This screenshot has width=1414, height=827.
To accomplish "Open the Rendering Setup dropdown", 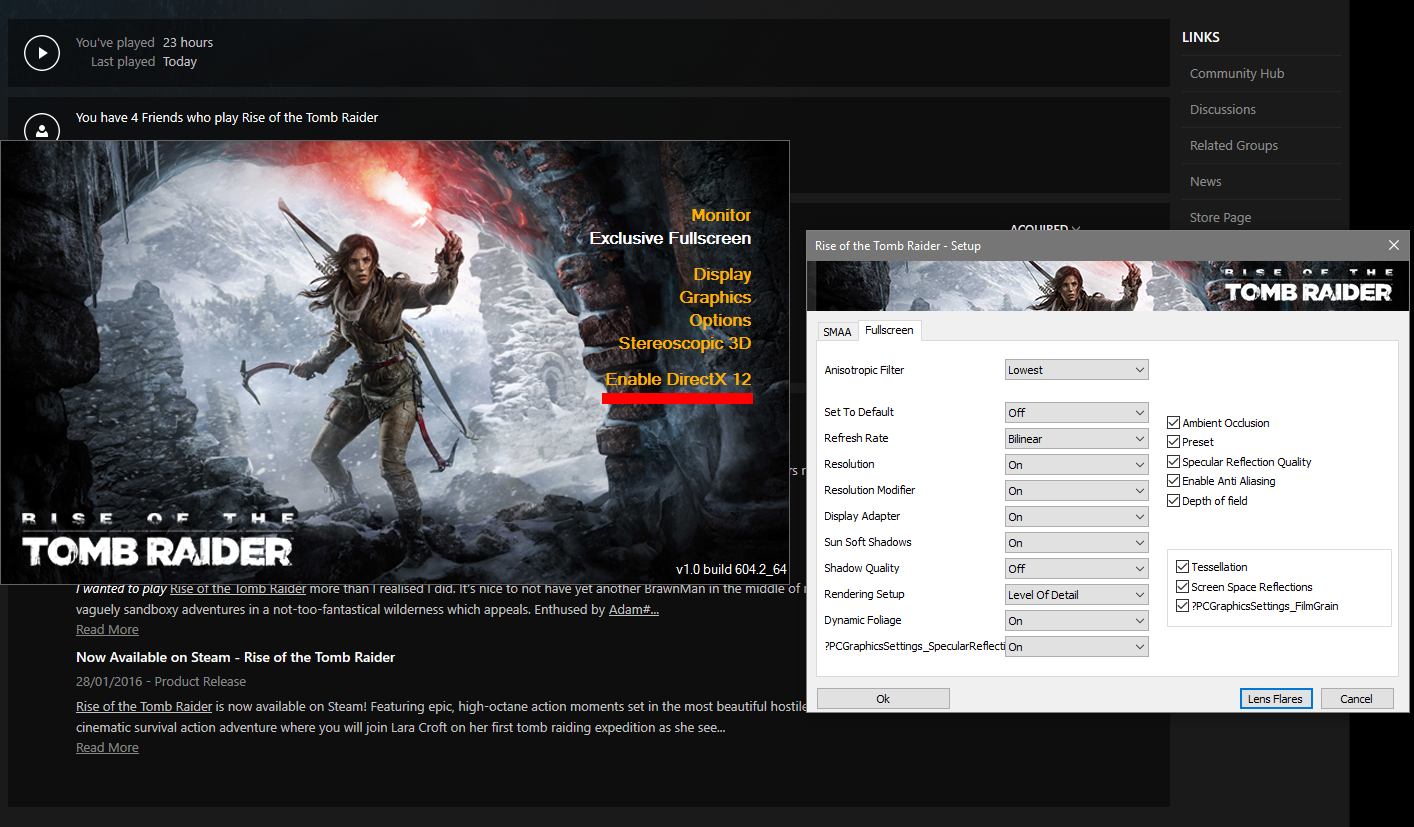I will [x=1077, y=594].
